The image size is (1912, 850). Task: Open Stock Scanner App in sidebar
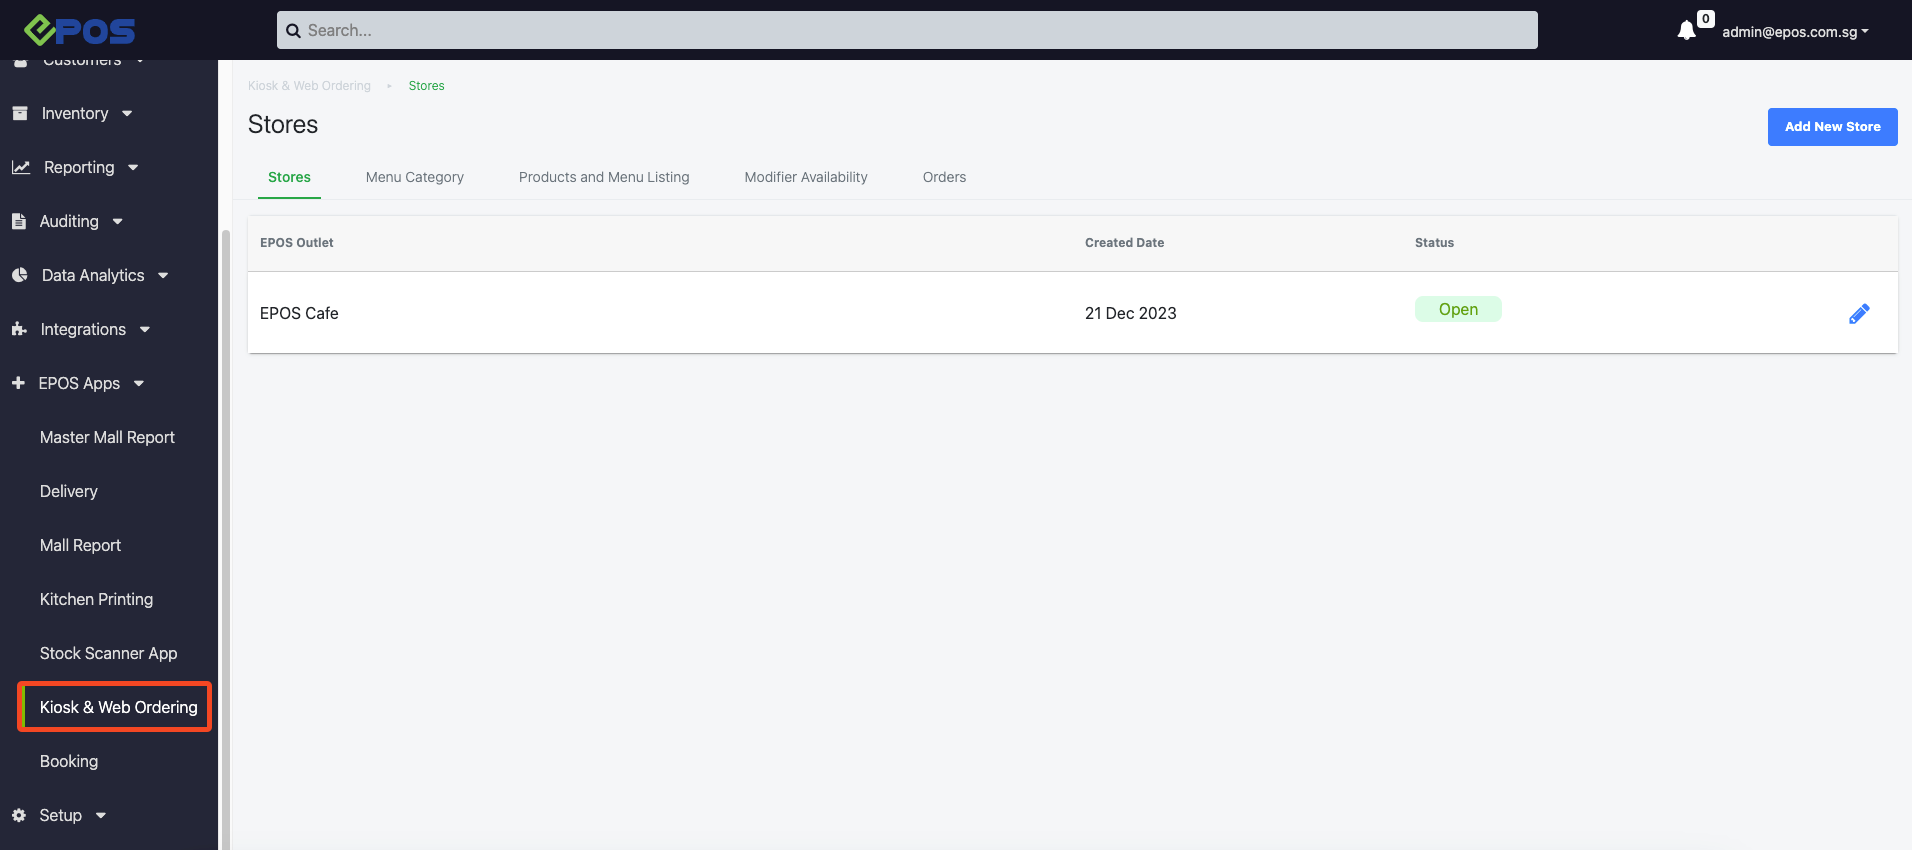(108, 653)
